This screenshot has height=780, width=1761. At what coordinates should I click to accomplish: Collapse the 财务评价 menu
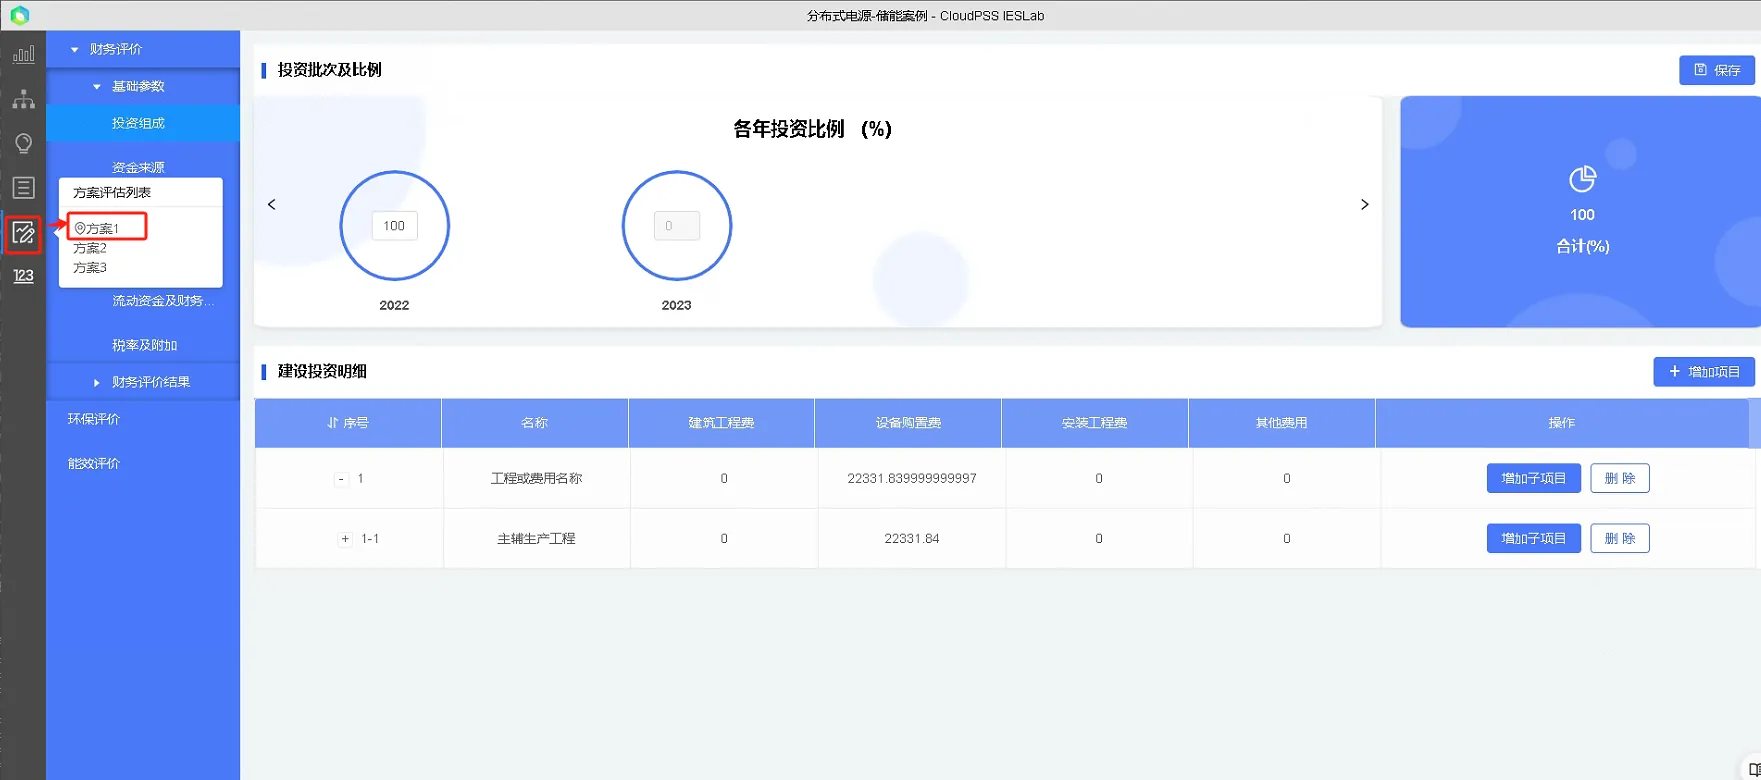74,49
